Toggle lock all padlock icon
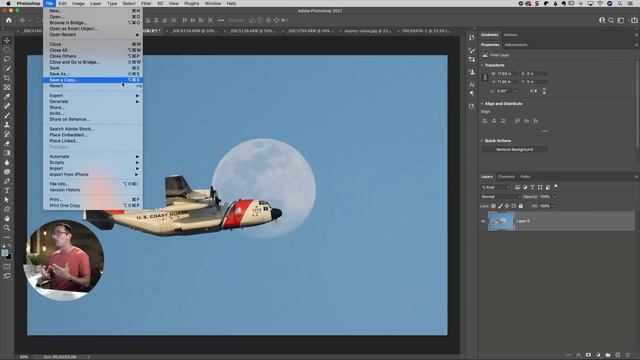Screen dimensions: 640x360 tap(521, 206)
